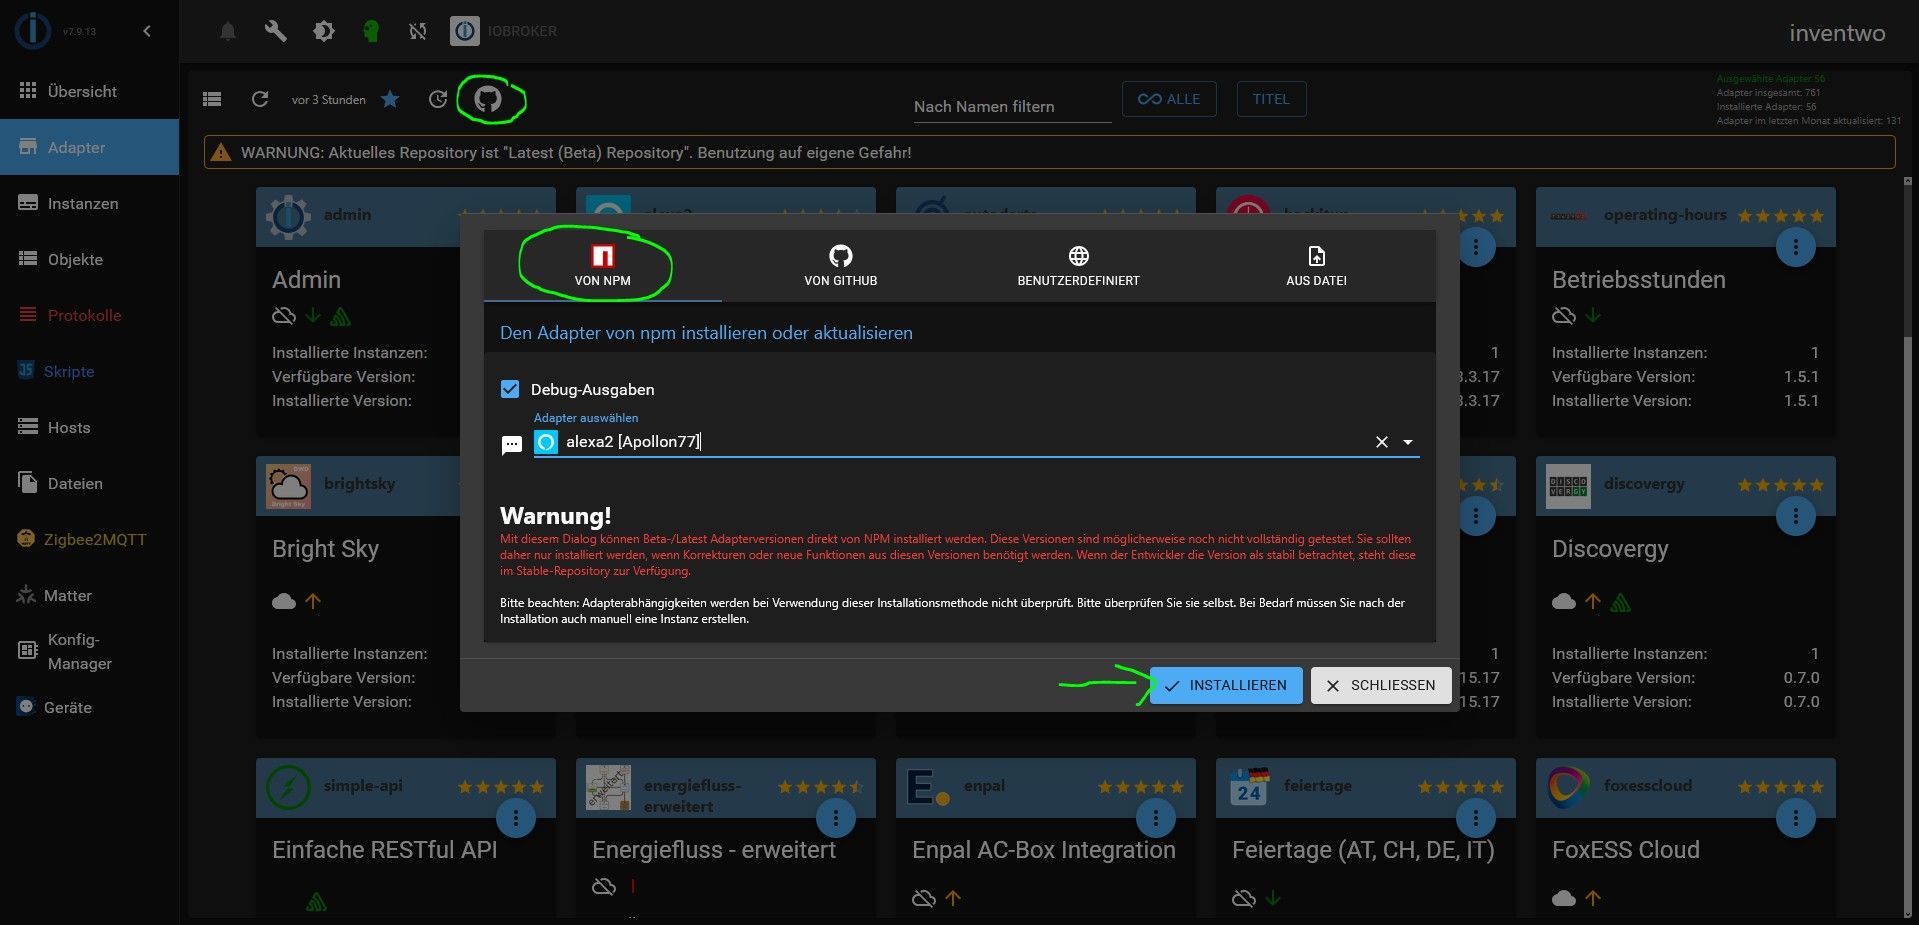Switch to the VON GITHUB tab
This screenshot has height=925, width=1919.
pos(841,266)
